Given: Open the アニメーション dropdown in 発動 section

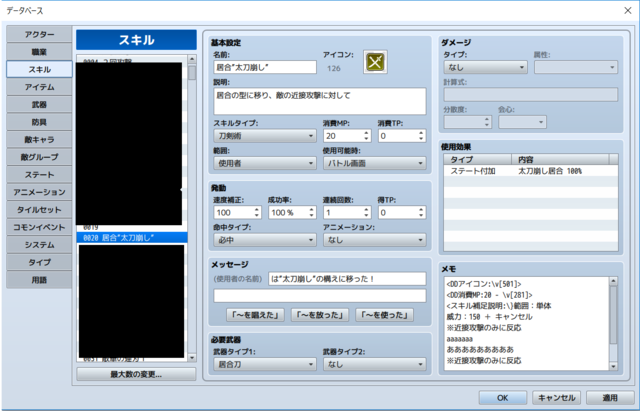Looking at the screenshot, I should 375,240.
